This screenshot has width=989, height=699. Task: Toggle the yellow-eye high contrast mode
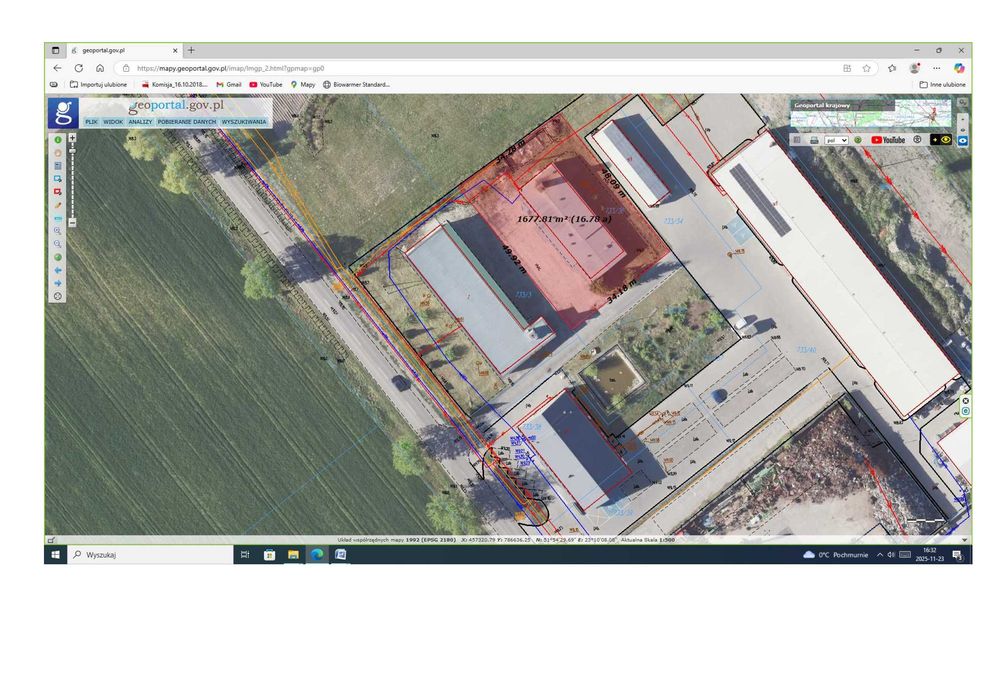click(x=941, y=139)
